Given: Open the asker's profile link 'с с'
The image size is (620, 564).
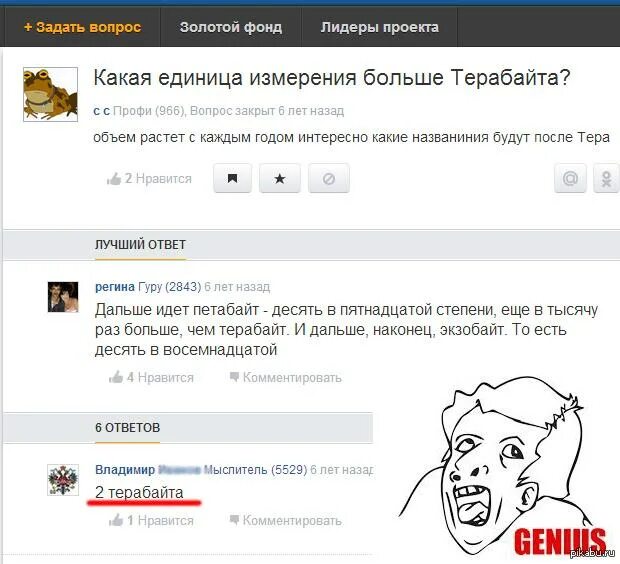Looking at the screenshot, I should [102, 111].
